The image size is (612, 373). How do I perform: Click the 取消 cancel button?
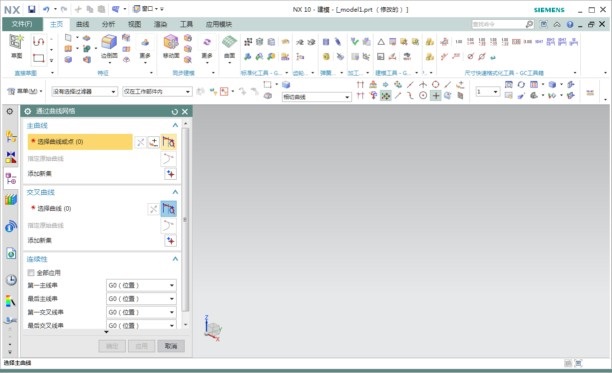pos(171,346)
